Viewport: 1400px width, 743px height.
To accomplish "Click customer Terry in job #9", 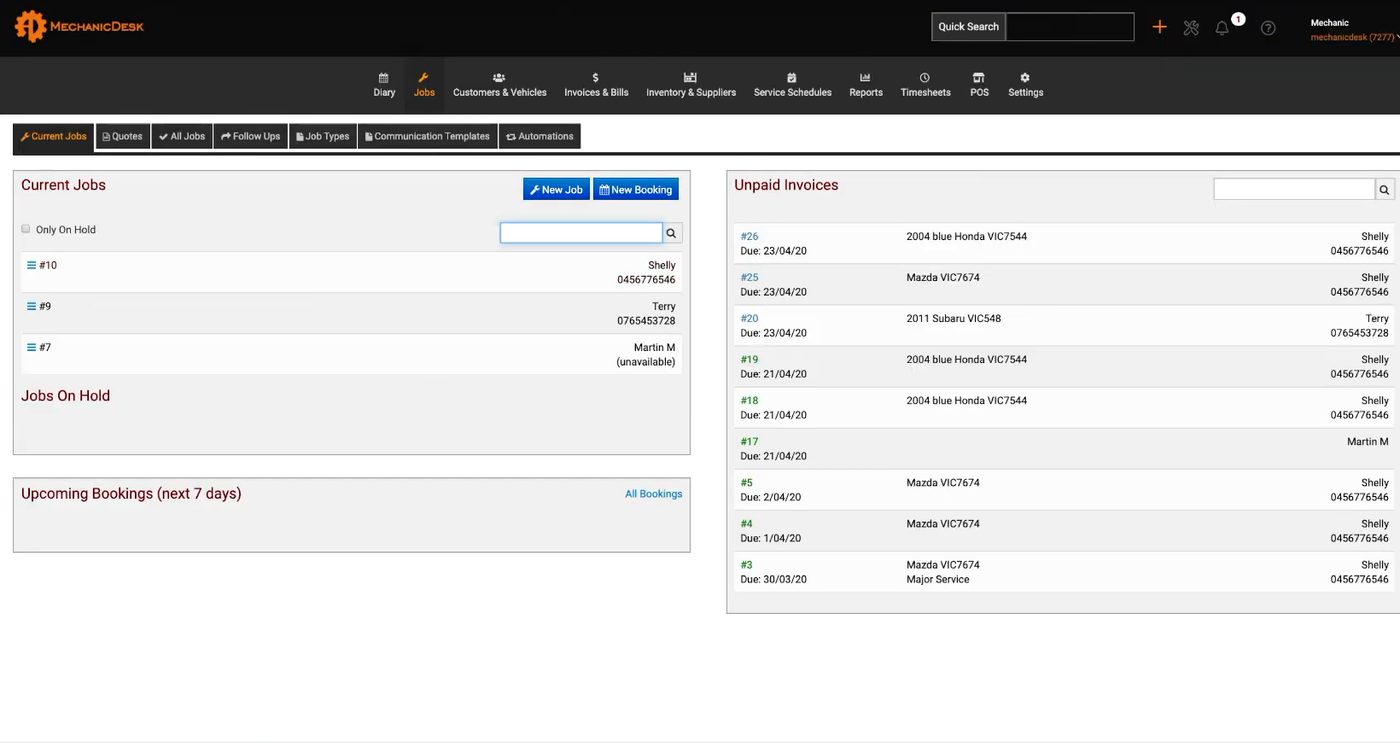I will point(663,307).
